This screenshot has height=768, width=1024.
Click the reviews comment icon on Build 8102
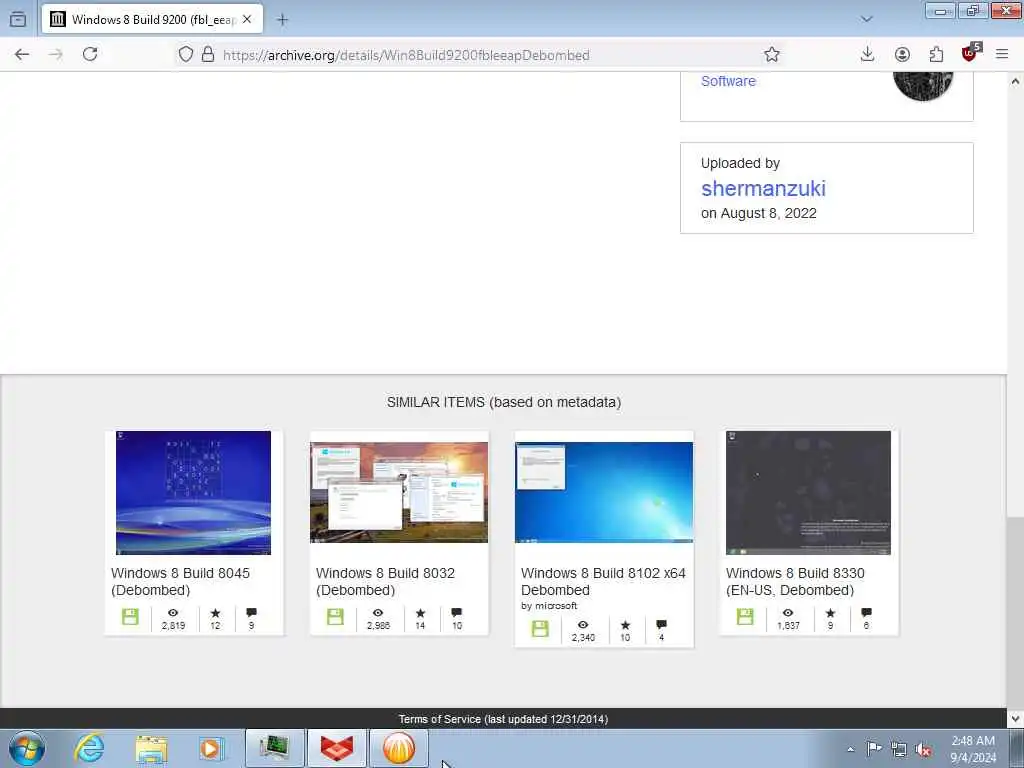(x=662, y=624)
